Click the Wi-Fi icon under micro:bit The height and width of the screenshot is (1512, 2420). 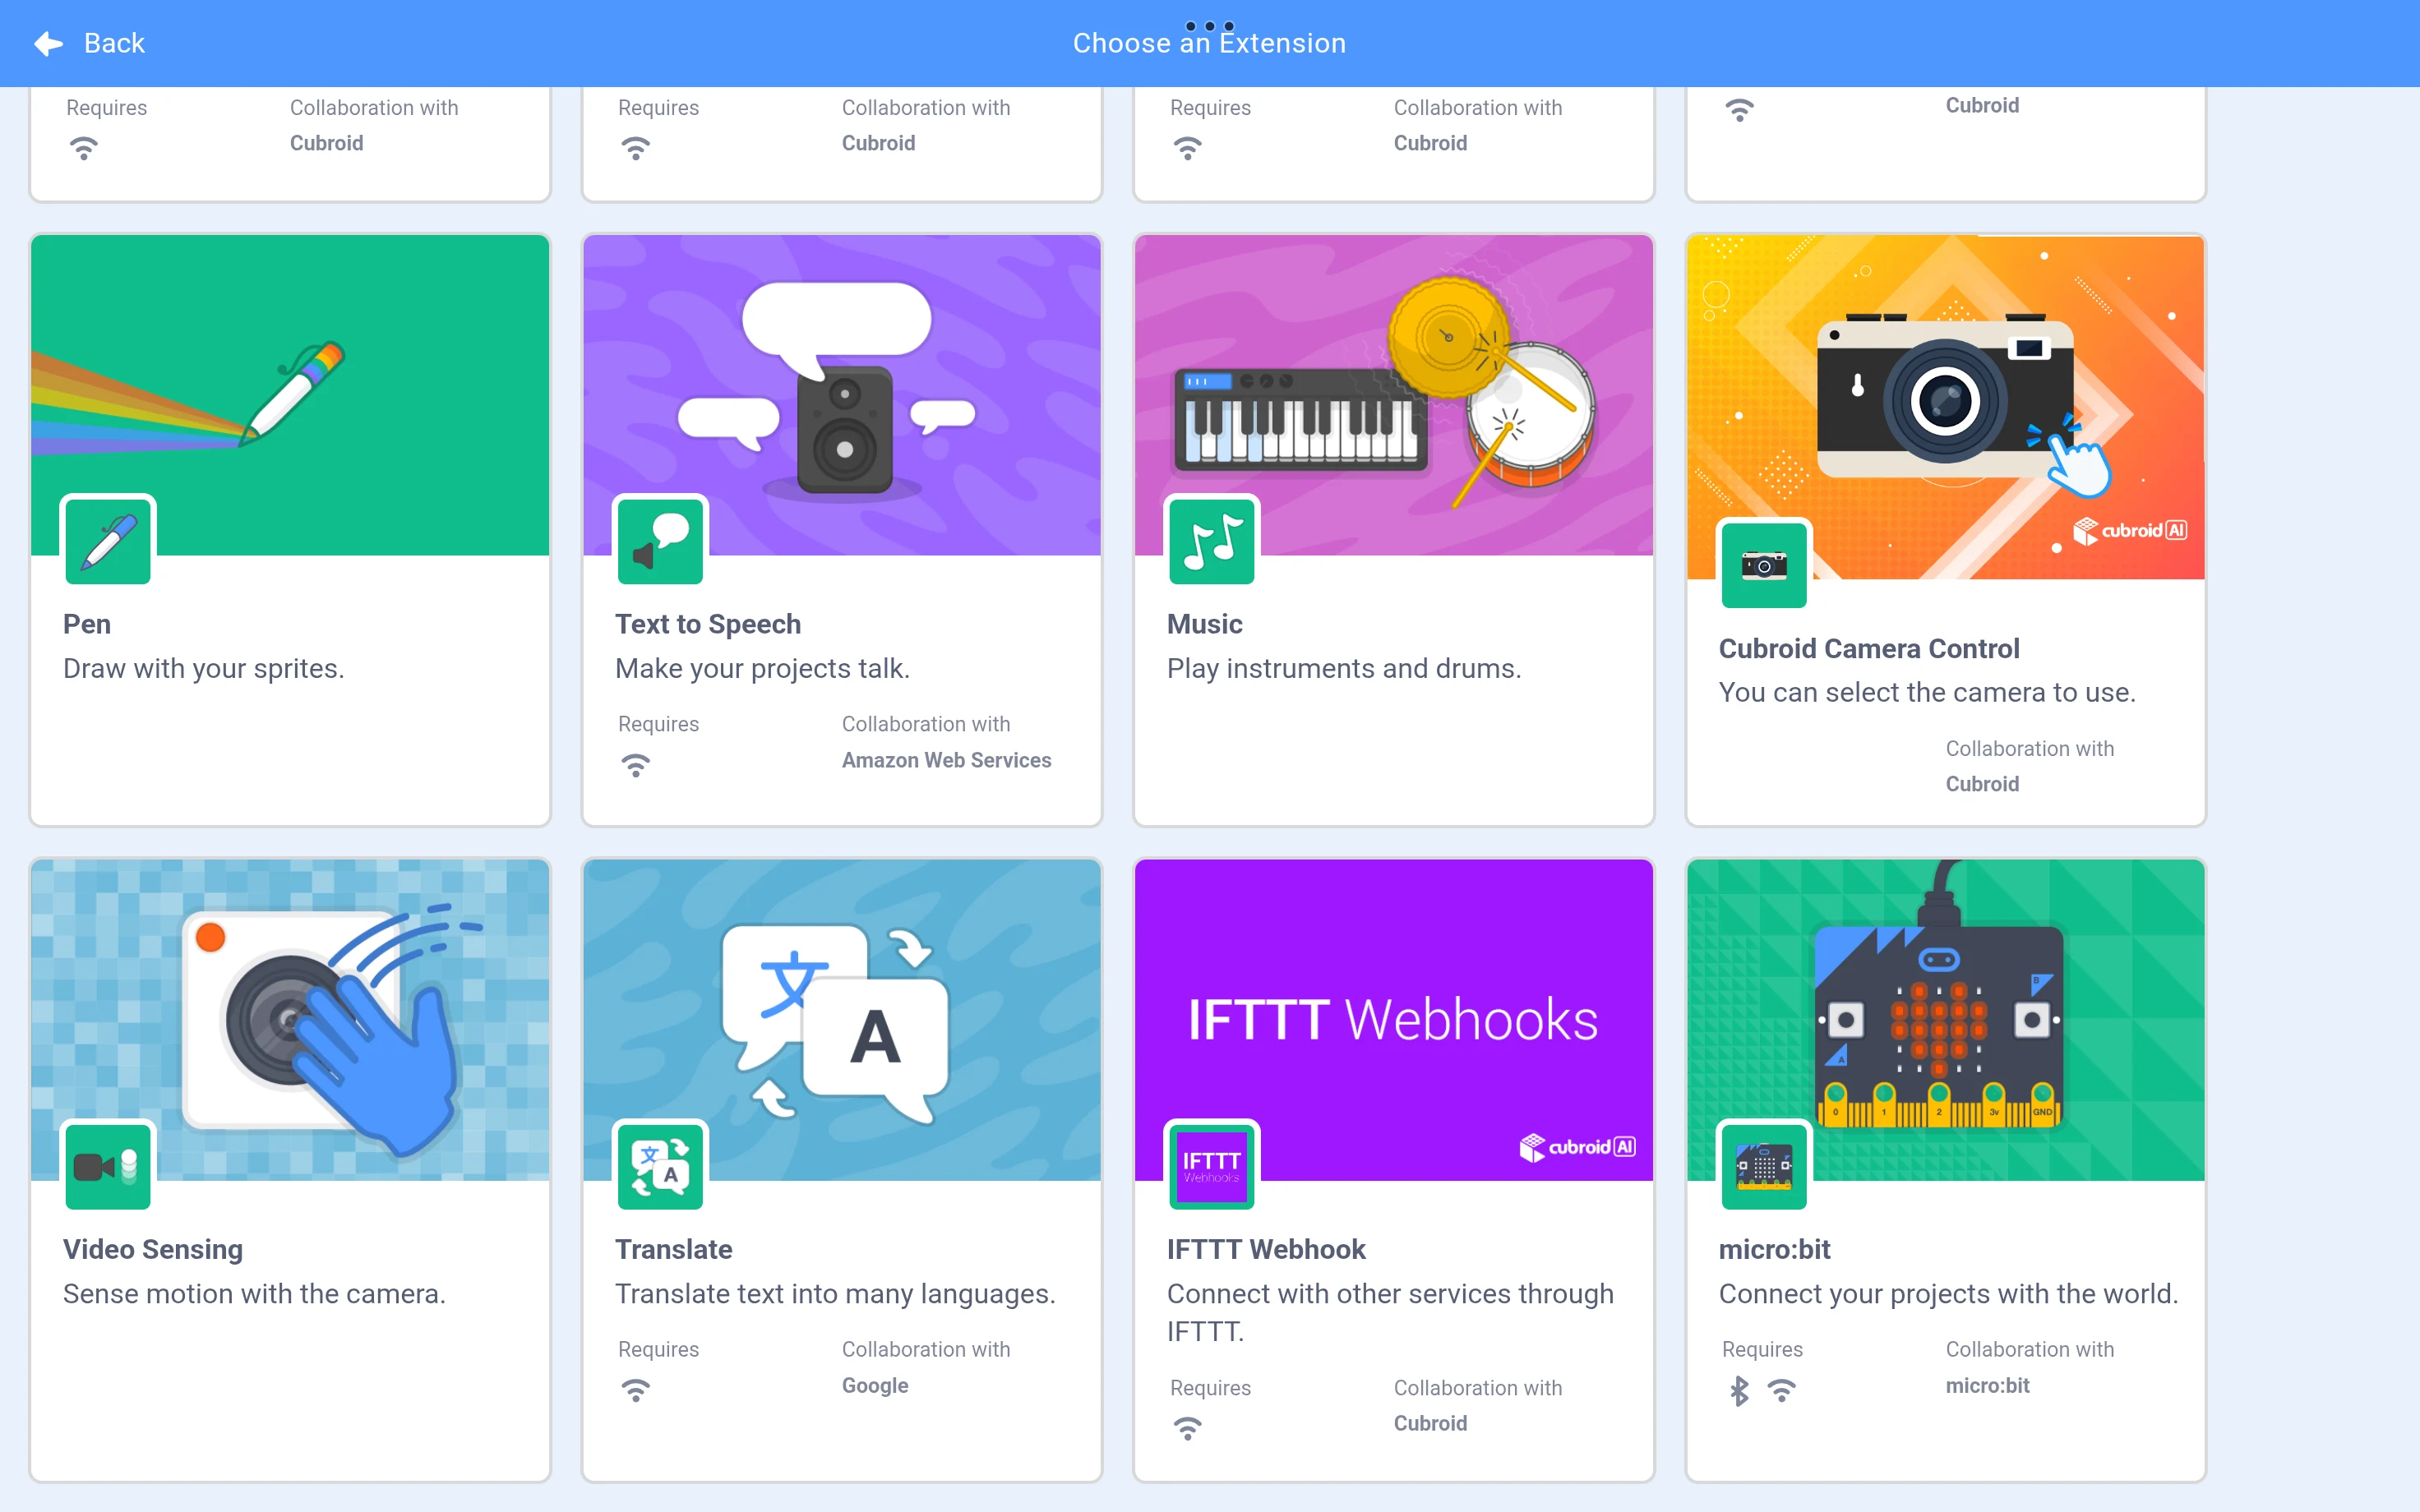pyautogui.click(x=1781, y=1390)
